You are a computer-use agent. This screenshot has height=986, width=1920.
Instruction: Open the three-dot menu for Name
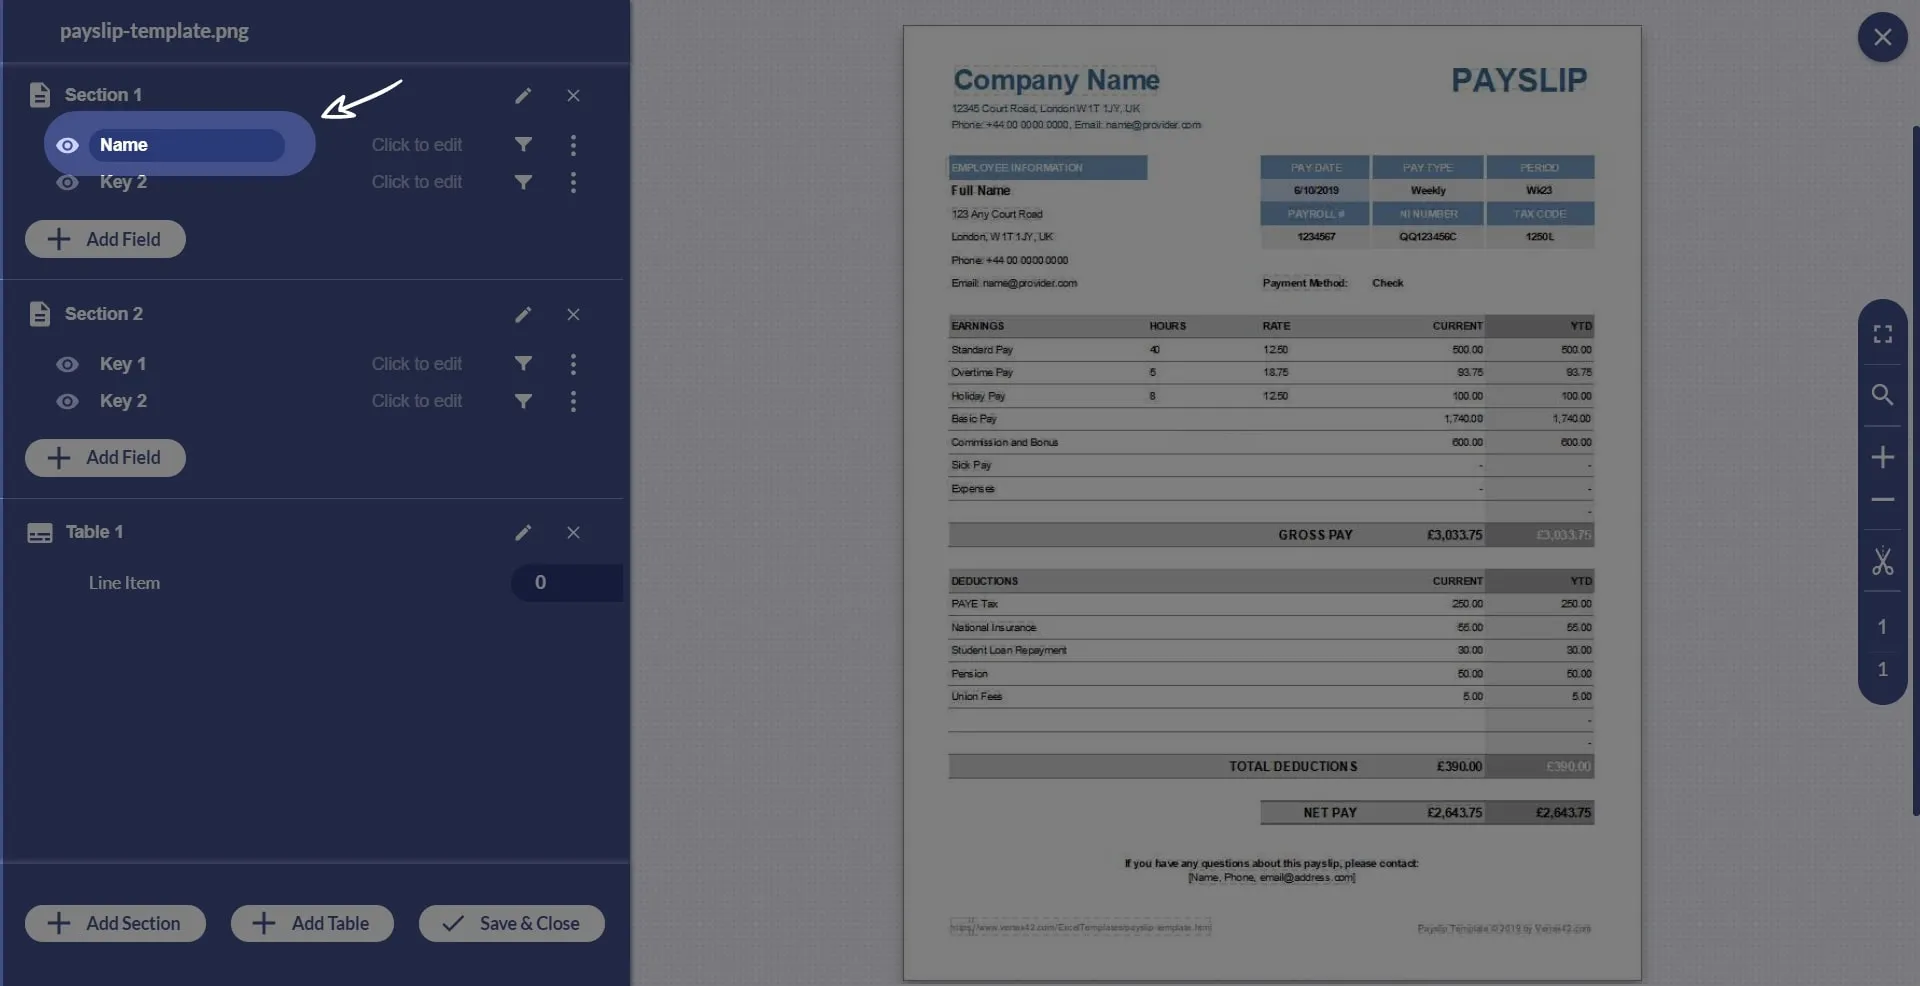pyautogui.click(x=573, y=145)
